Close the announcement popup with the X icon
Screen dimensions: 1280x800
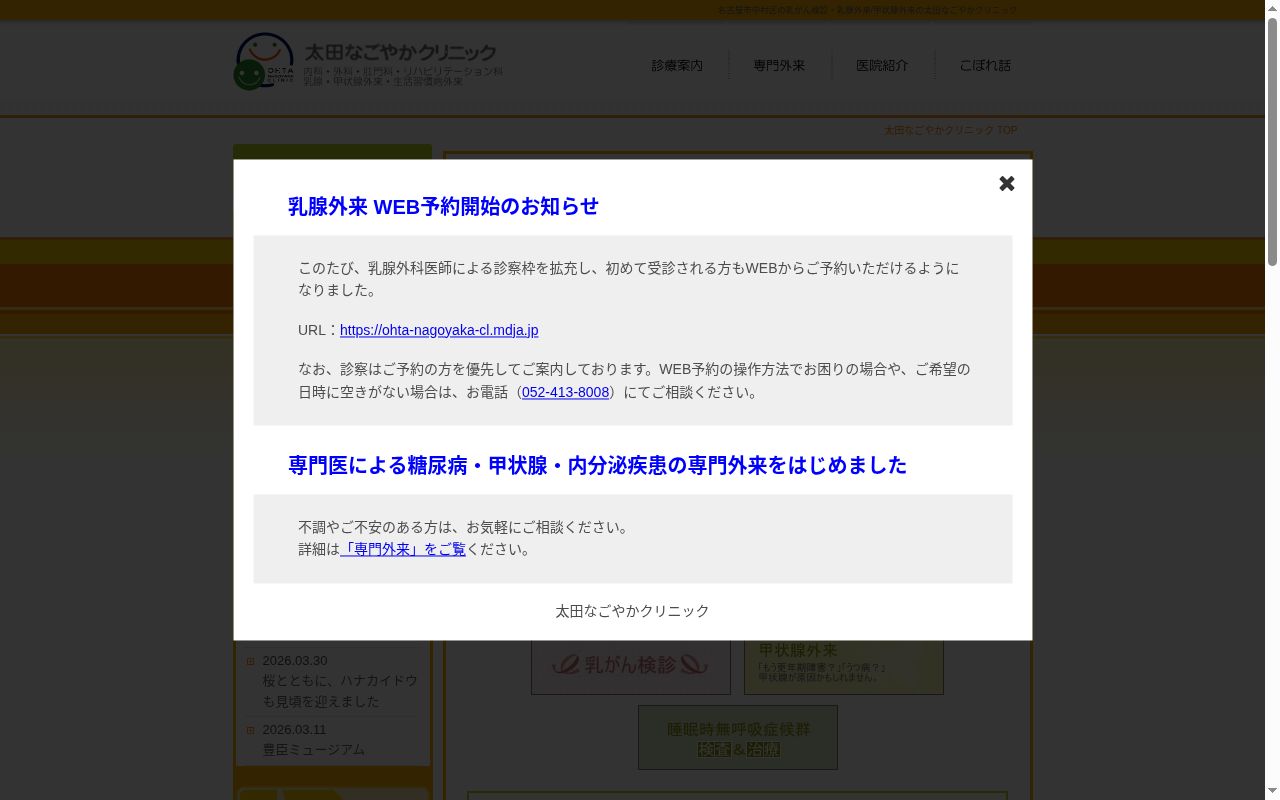coord(1007,183)
